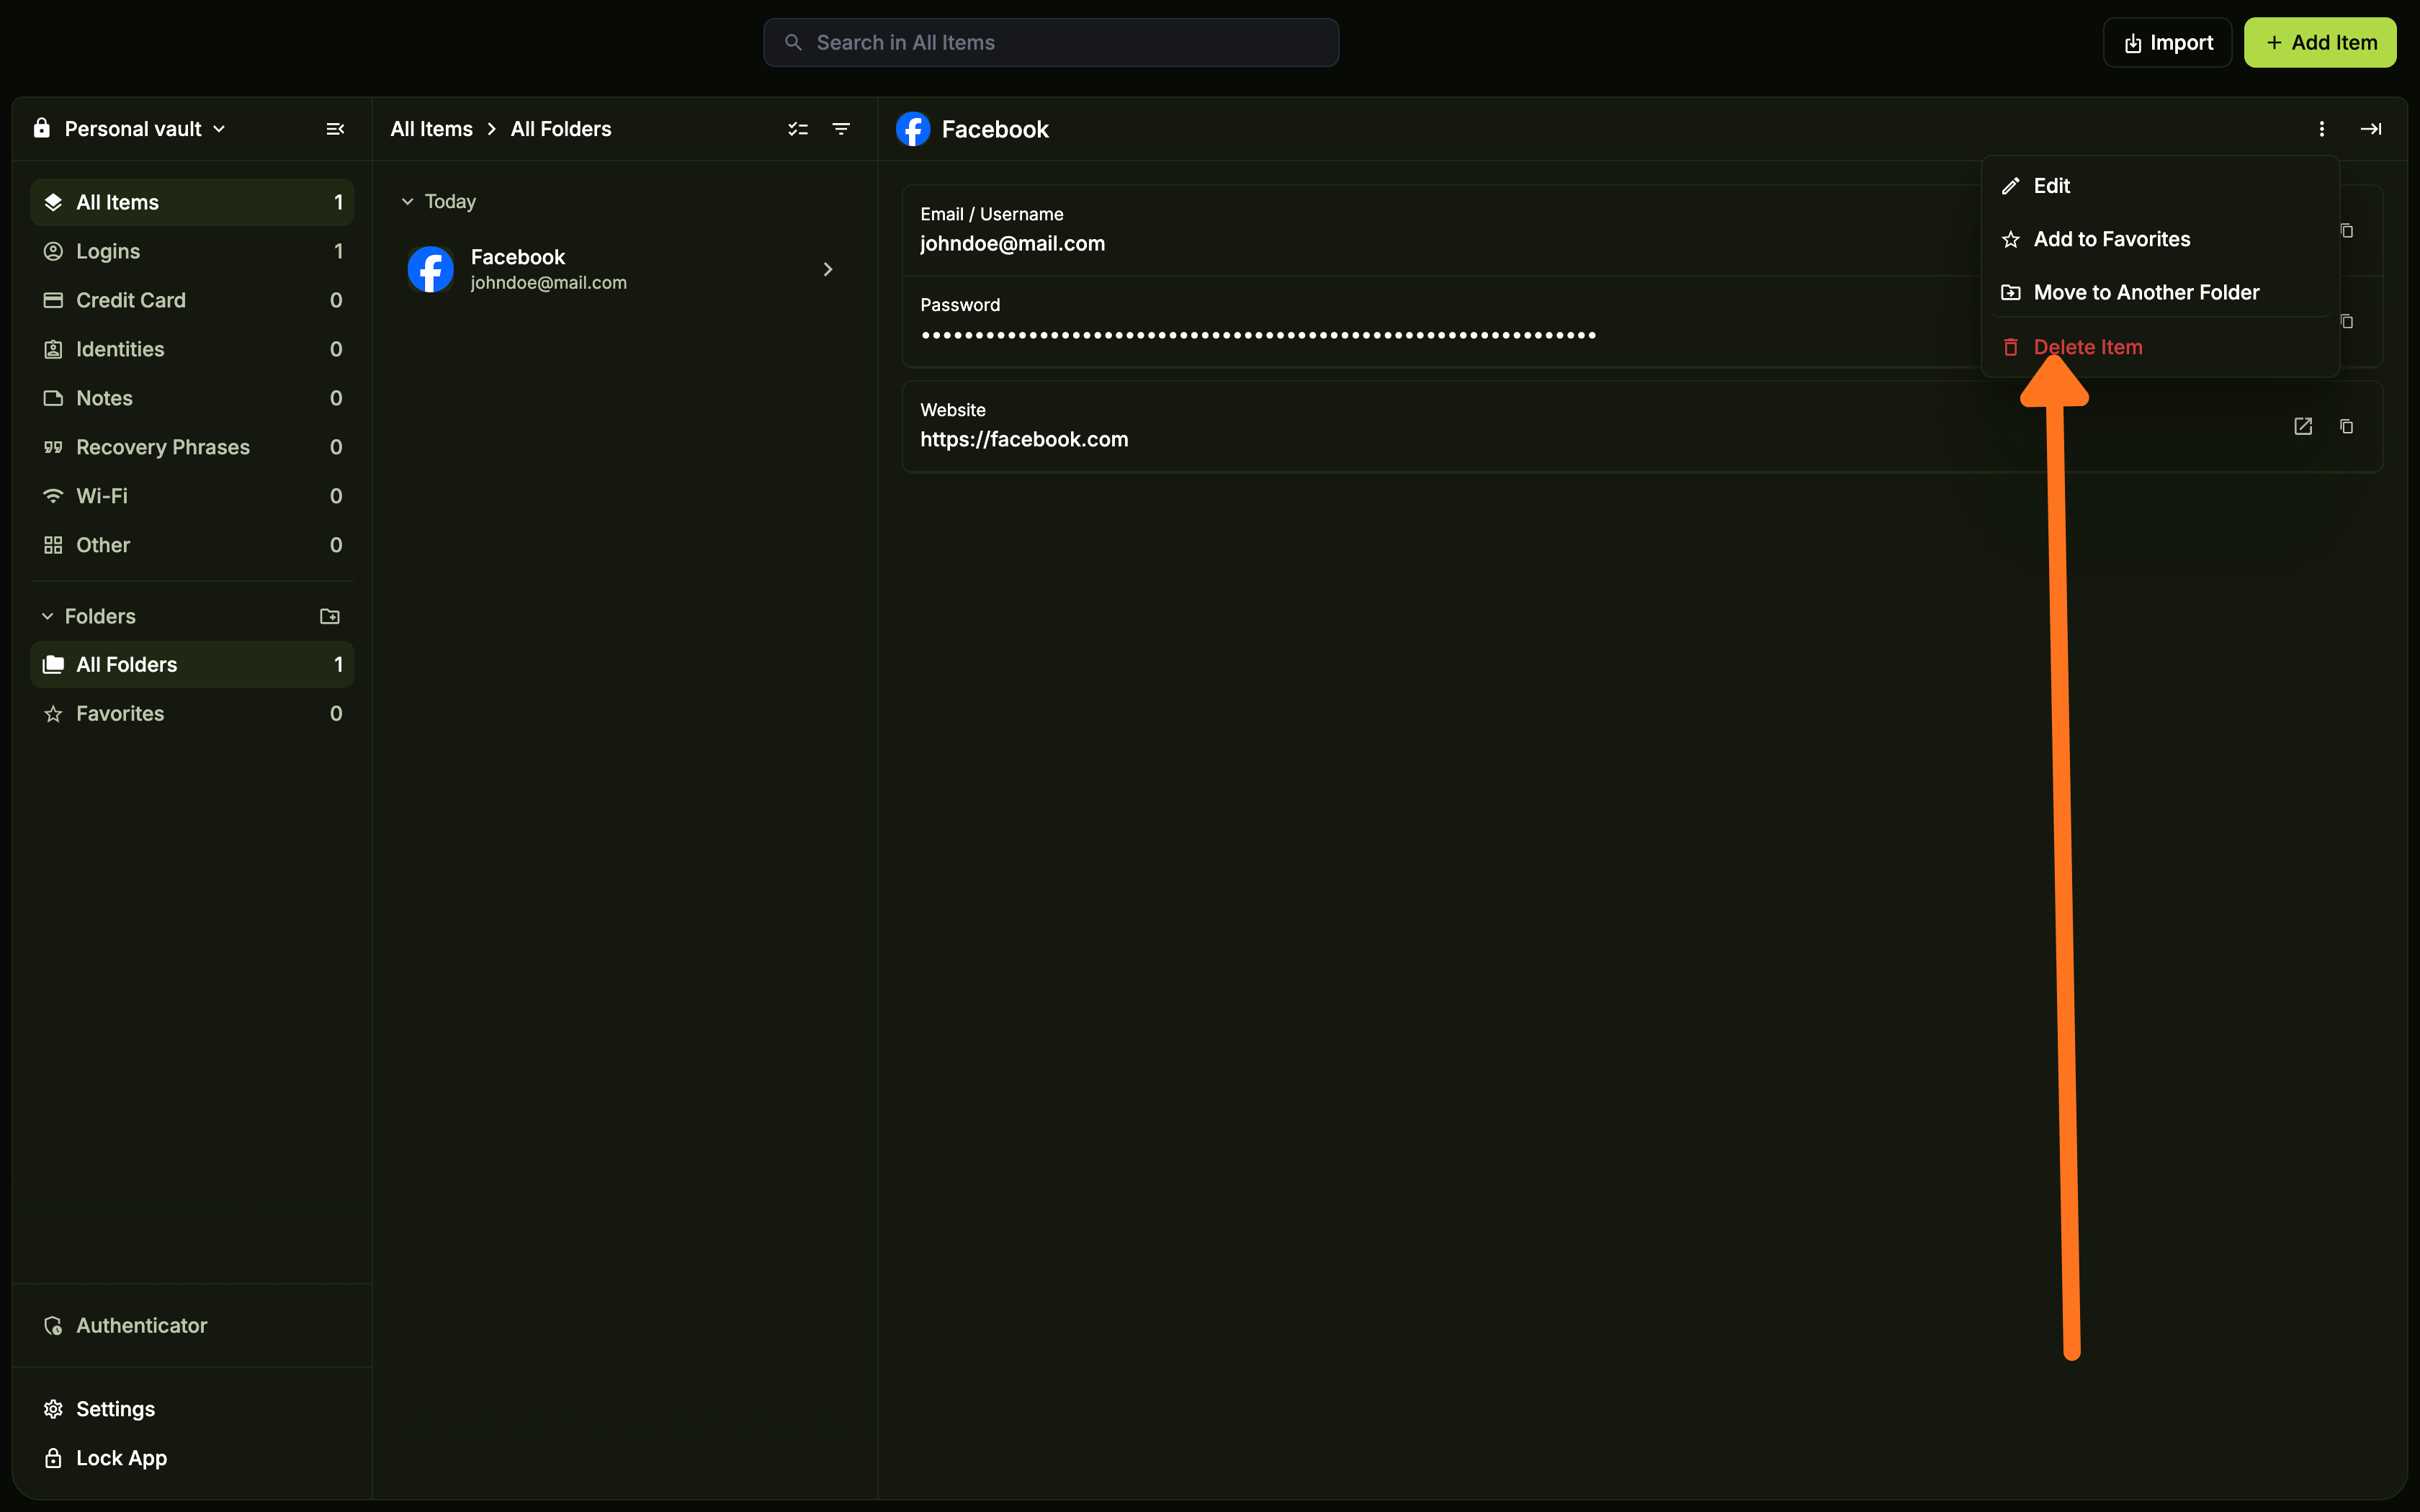Select the Other category
Image resolution: width=2420 pixels, height=1512 pixels.
[192, 545]
